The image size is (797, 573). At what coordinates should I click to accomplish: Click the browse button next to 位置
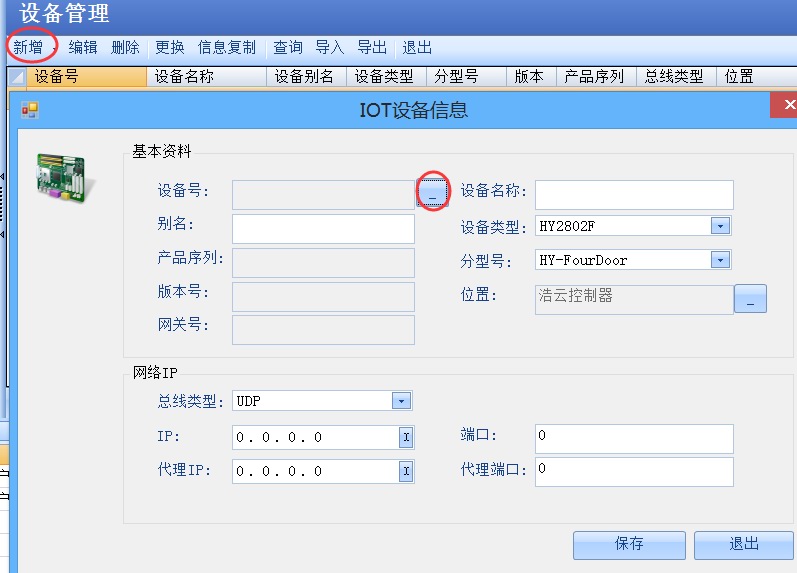[x=750, y=298]
